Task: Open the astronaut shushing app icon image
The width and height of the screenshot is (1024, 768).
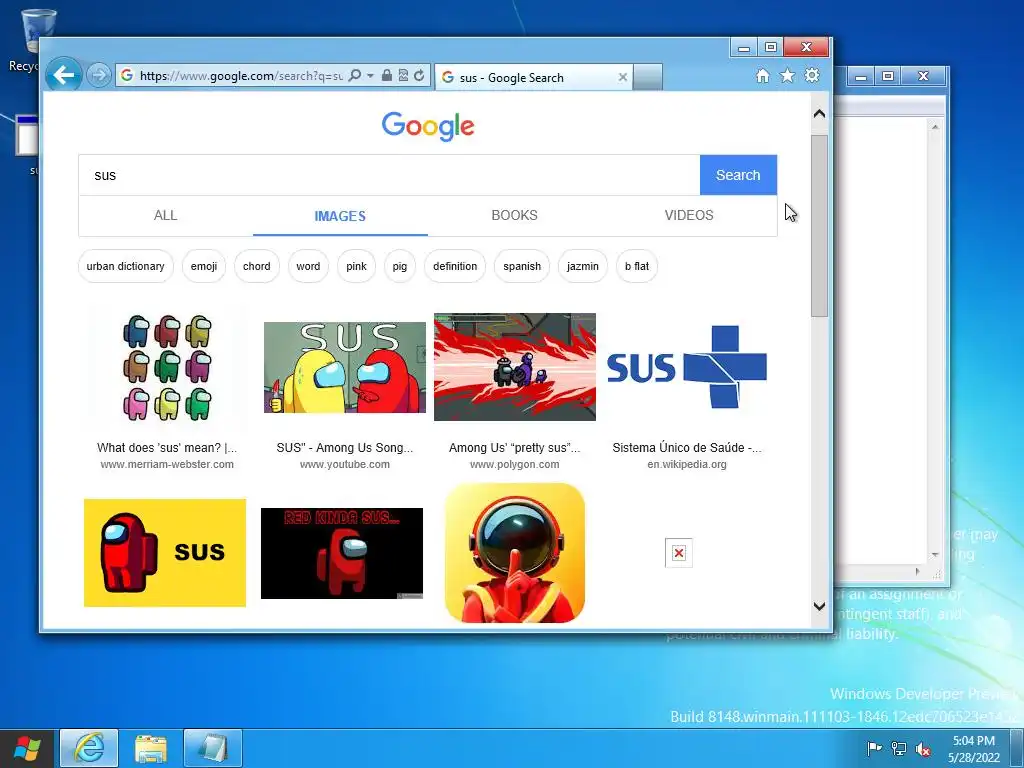Action: point(515,552)
